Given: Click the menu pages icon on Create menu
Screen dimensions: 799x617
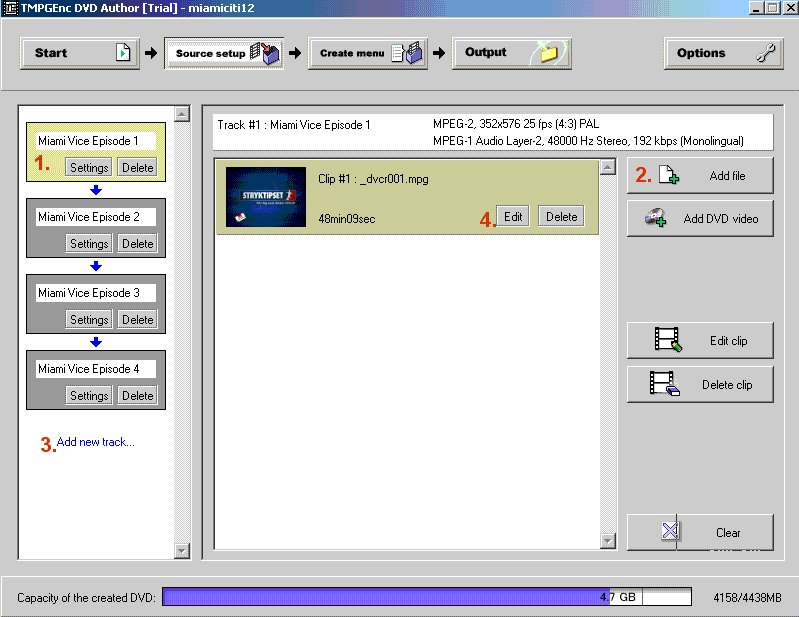Looking at the screenshot, I should tap(408, 53).
